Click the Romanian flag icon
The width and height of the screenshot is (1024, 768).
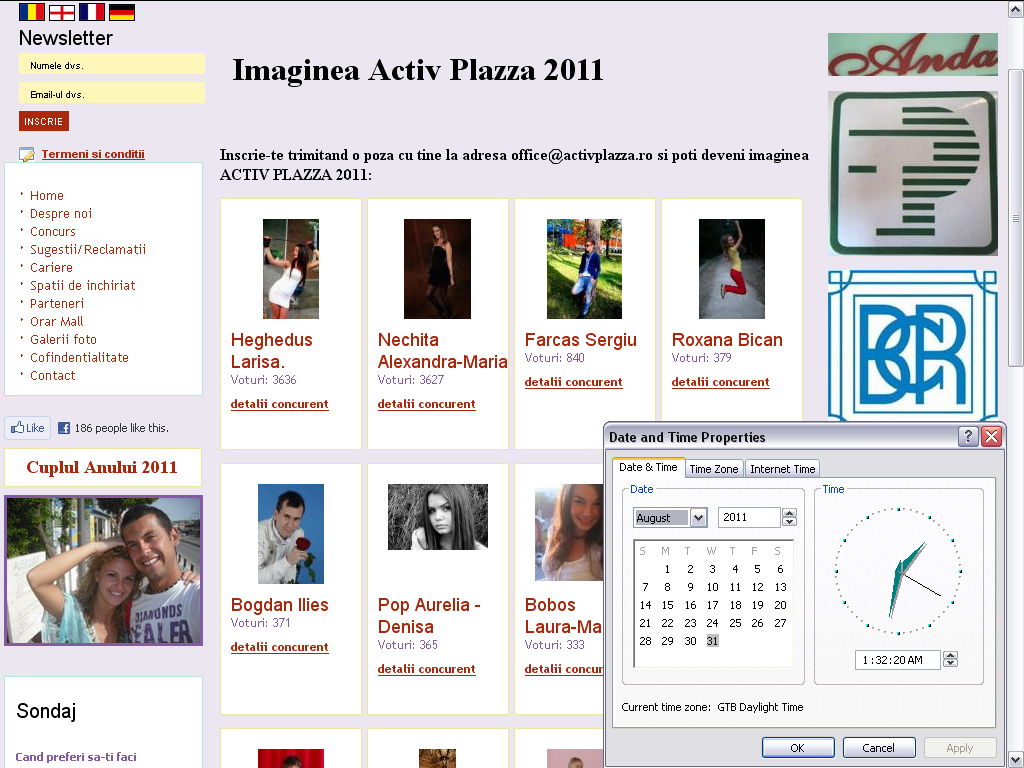tap(31, 14)
